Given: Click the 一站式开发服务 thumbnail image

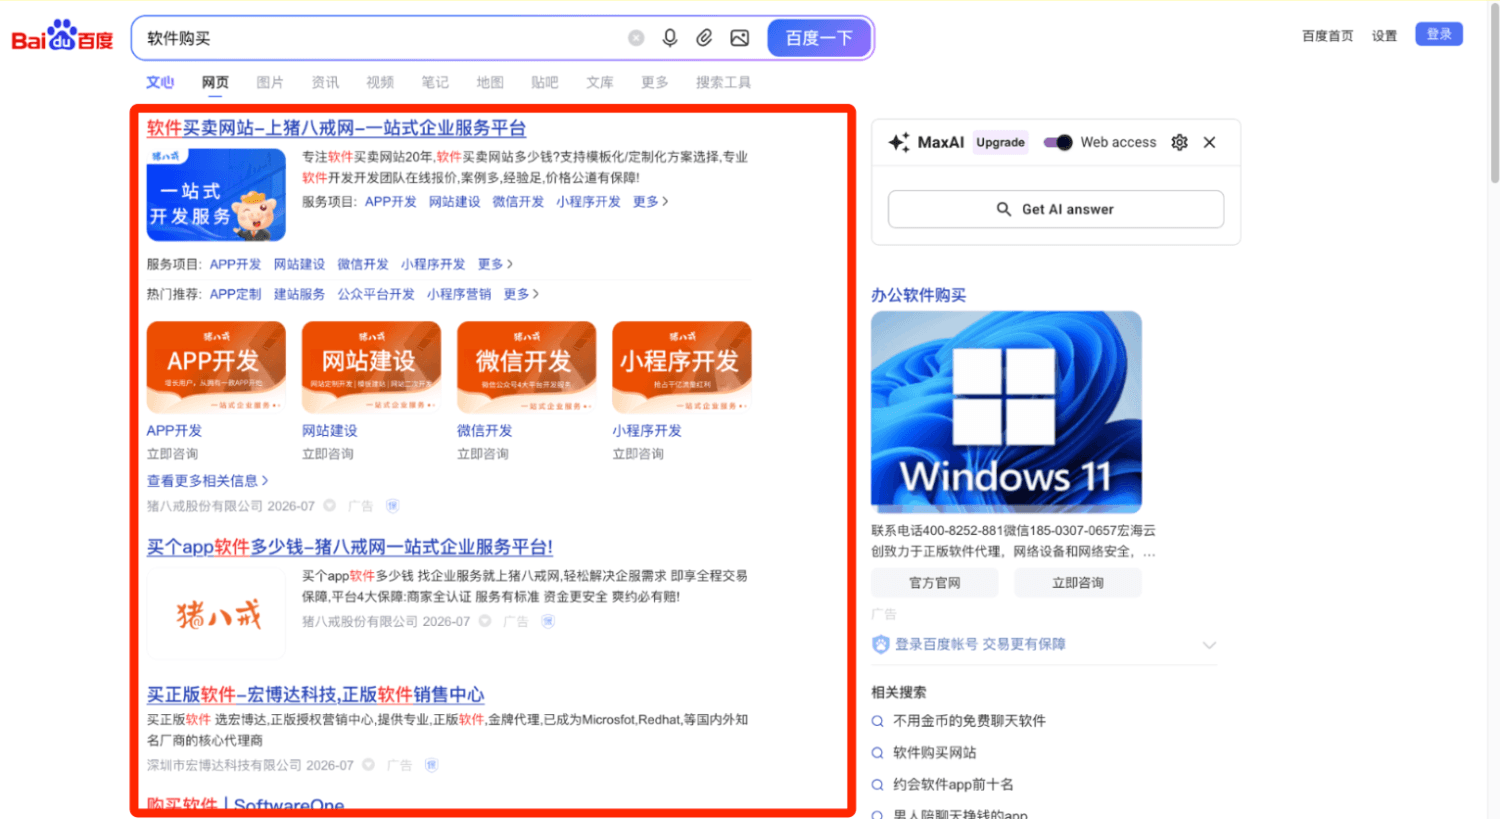Looking at the screenshot, I should [216, 195].
